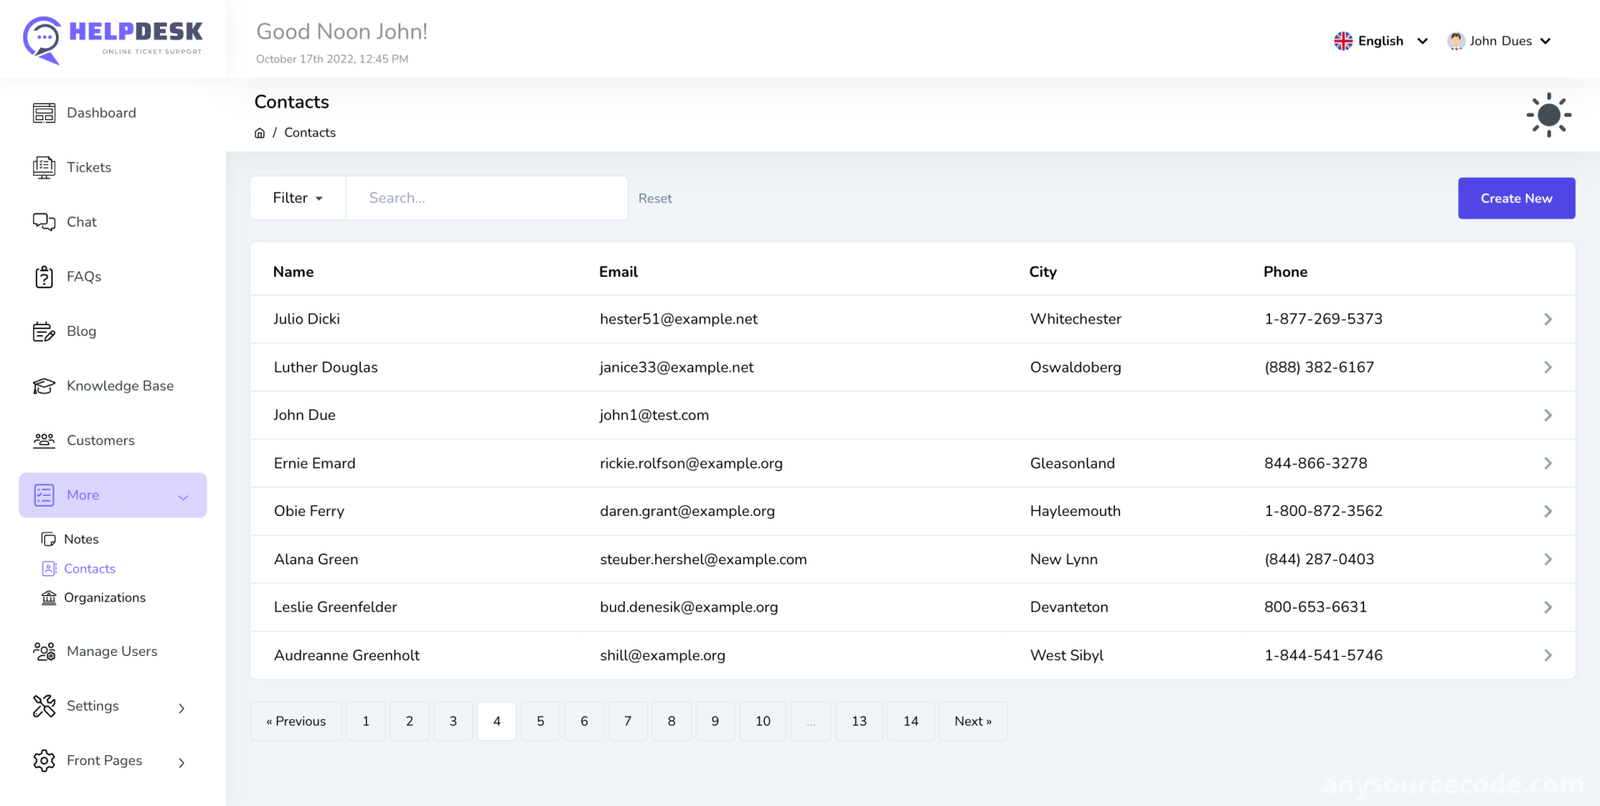The width and height of the screenshot is (1600, 806).
Task: Click bud.denesik@example.org email
Action: [689, 607]
